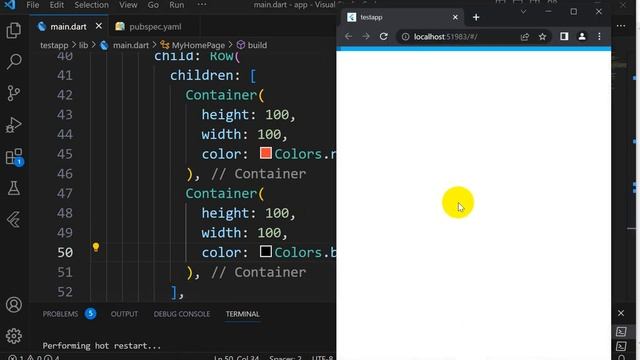Open the Accounts menu in activity bar
The height and width of the screenshot is (360, 640).
click(x=13, y=305)
